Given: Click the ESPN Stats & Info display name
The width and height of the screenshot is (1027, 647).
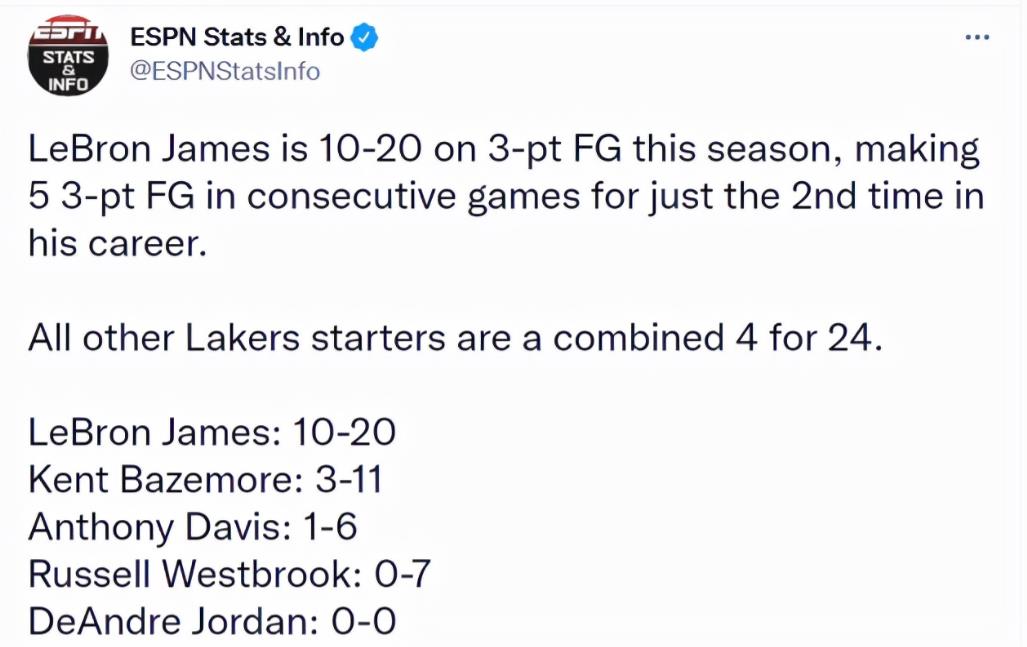Looking at the screenshot, I should click(x=237, y=37).
